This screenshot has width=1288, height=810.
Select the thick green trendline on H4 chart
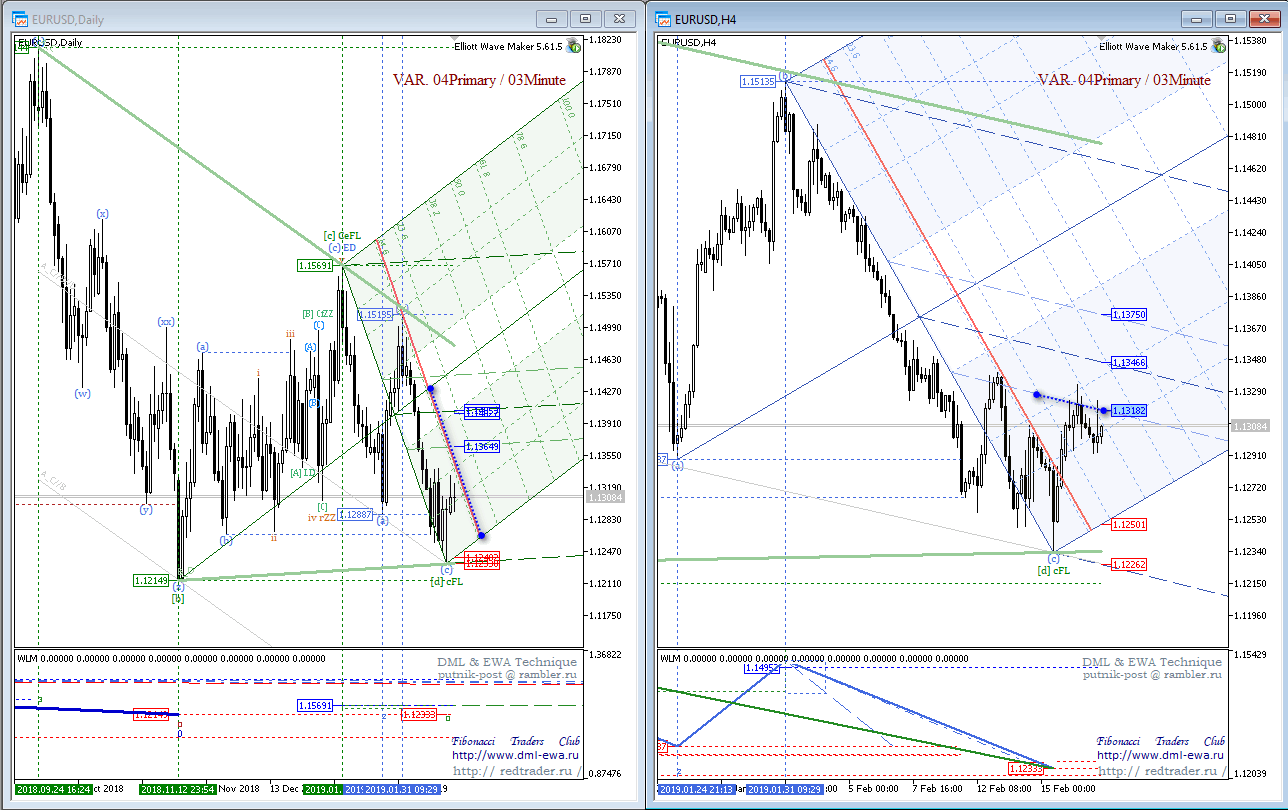coord(880,95)
